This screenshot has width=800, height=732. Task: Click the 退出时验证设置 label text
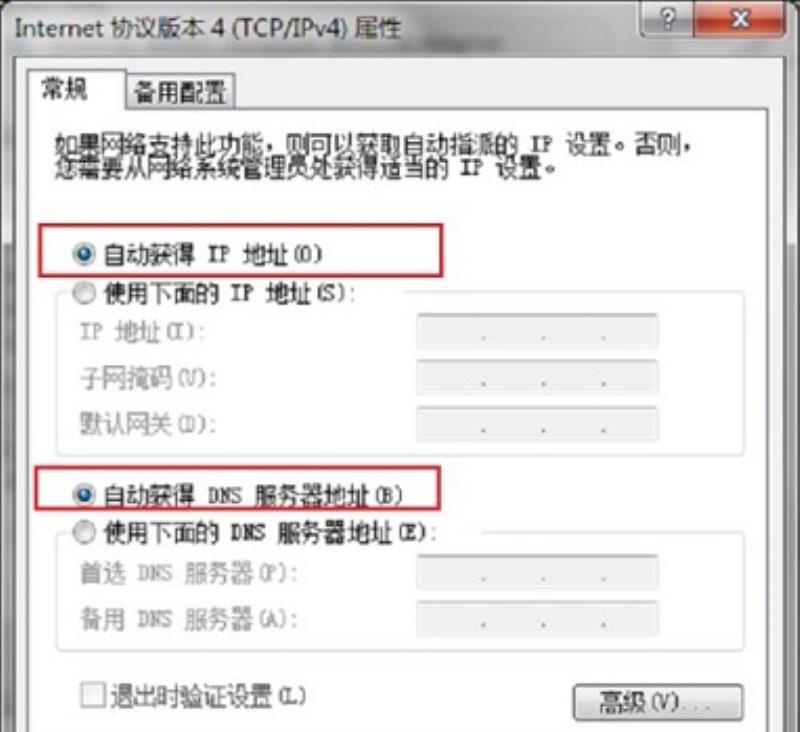208,696
